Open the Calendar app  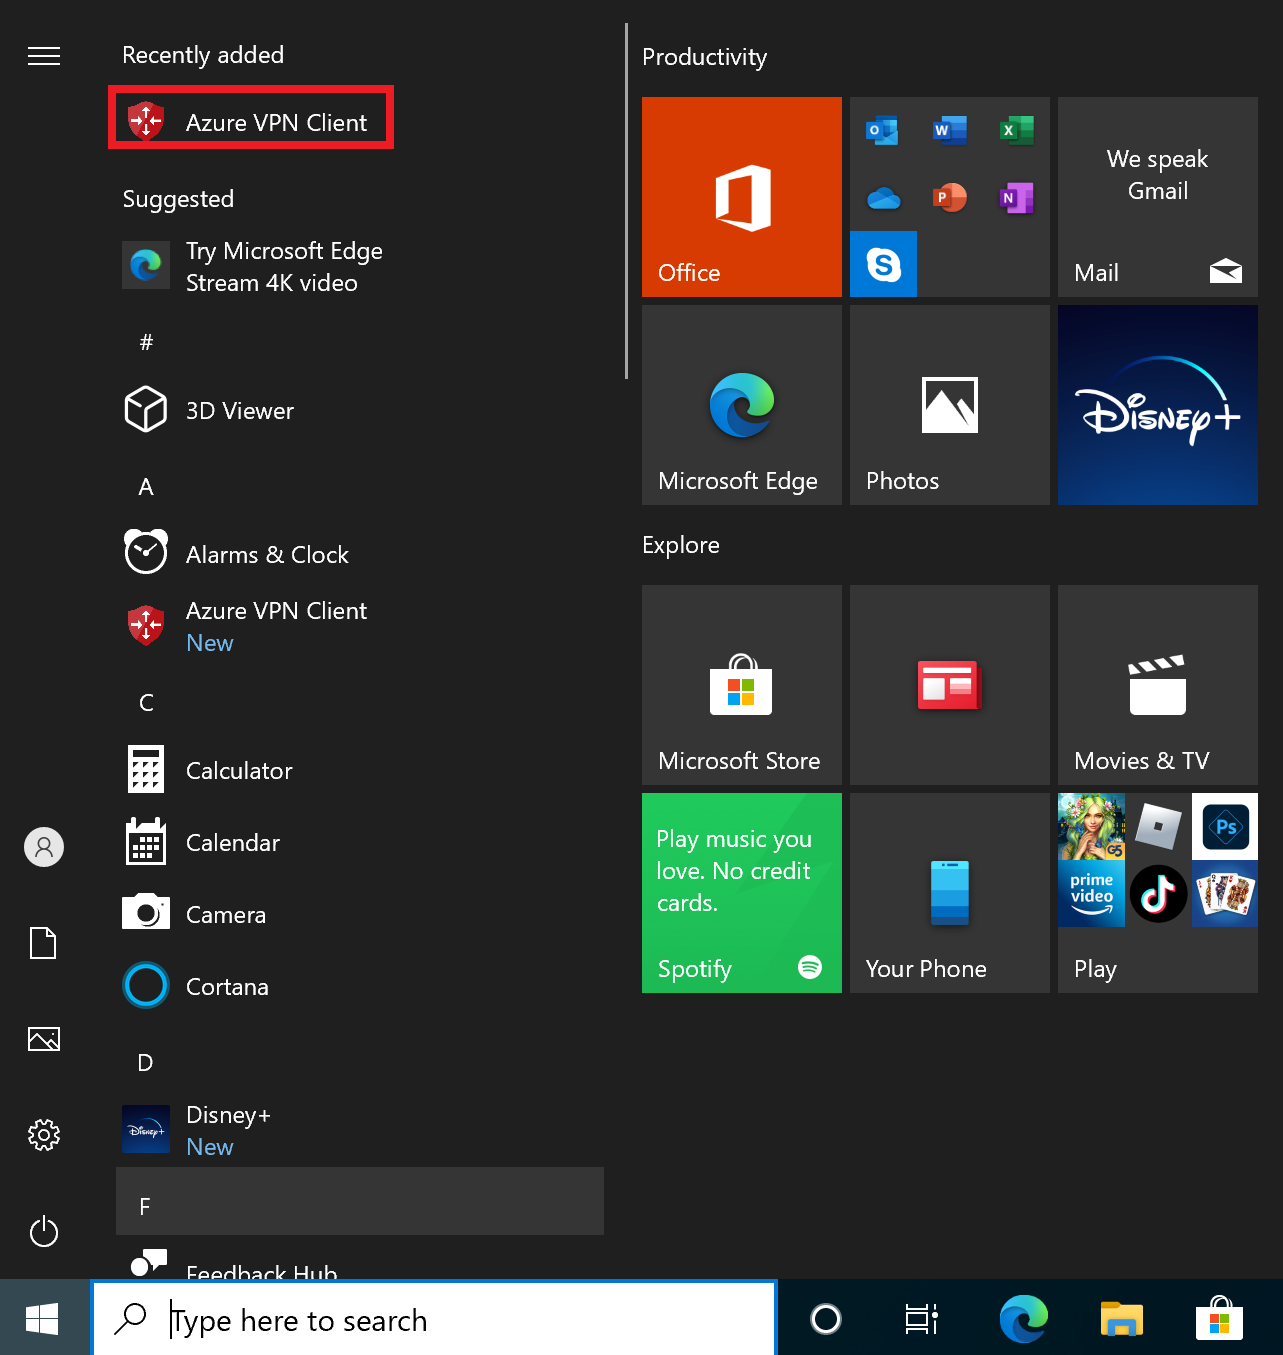[x=360, y=843]
